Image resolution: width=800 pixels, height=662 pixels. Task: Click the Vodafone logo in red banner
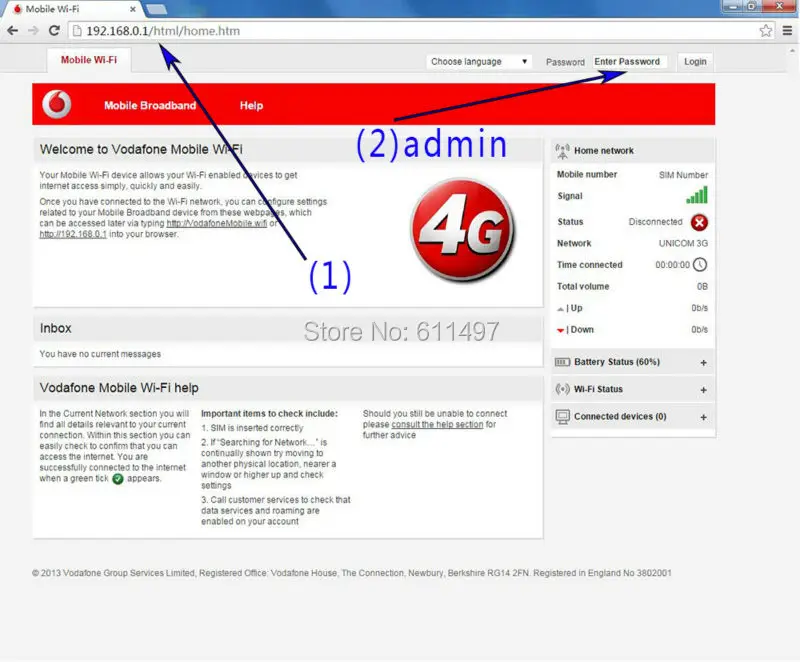pos(57,104)
